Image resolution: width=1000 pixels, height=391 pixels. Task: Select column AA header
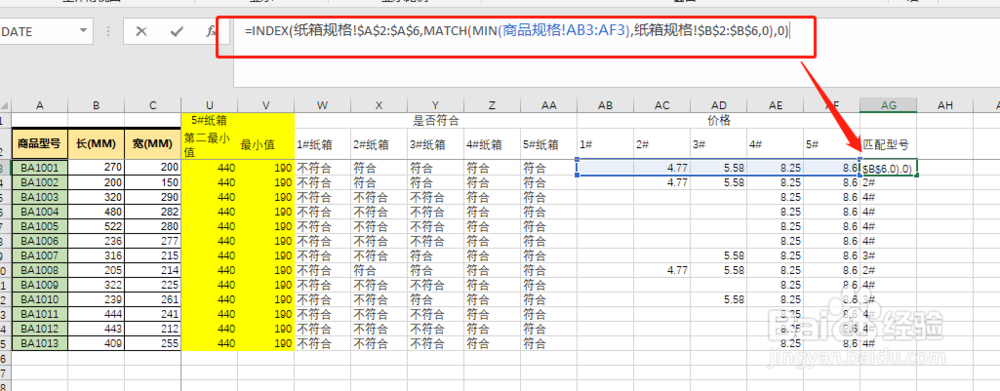tap(548, 106)
